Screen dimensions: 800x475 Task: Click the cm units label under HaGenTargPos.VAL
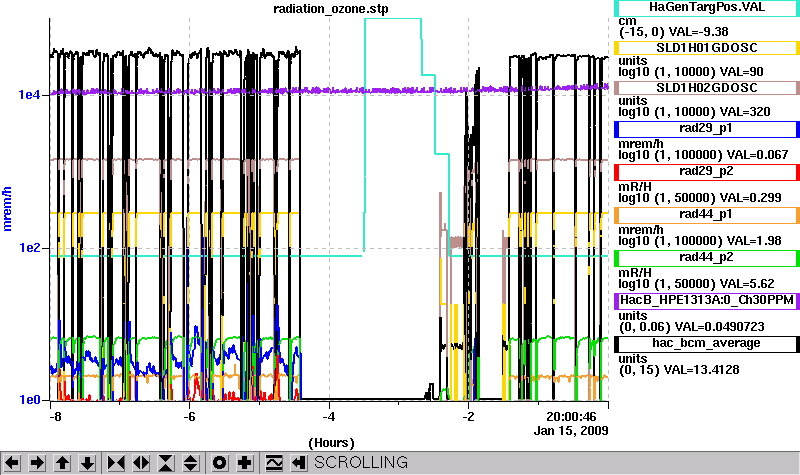[x=628, y=21]
